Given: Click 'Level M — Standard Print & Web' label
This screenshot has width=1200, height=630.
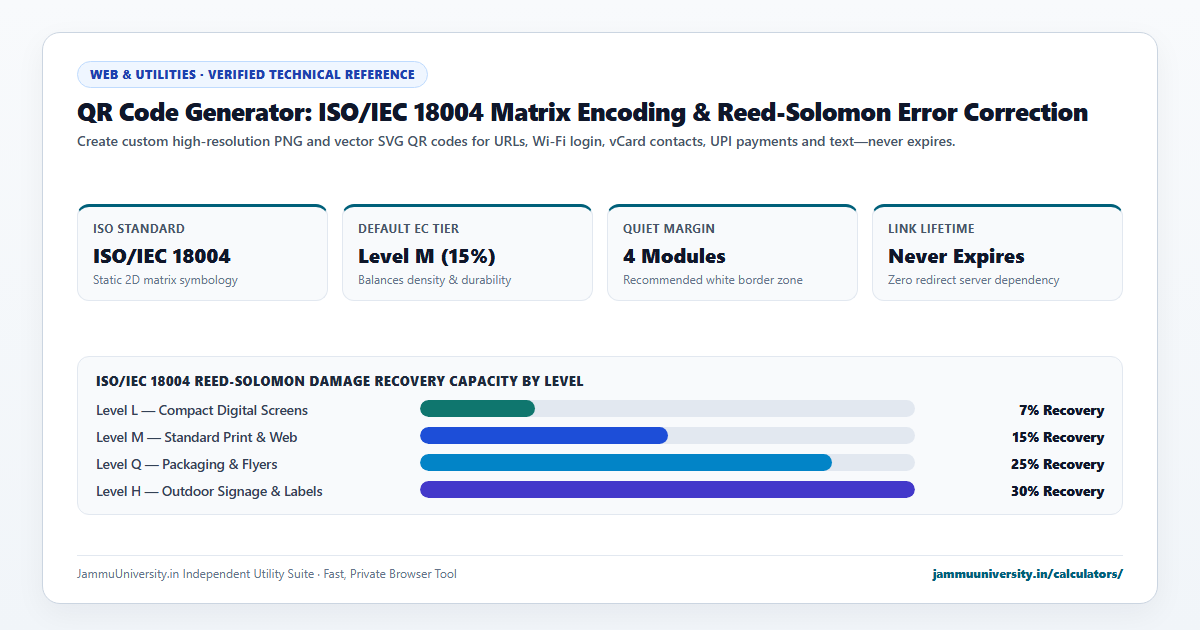Looking at the screenshot, I should [x=197, y=437].
